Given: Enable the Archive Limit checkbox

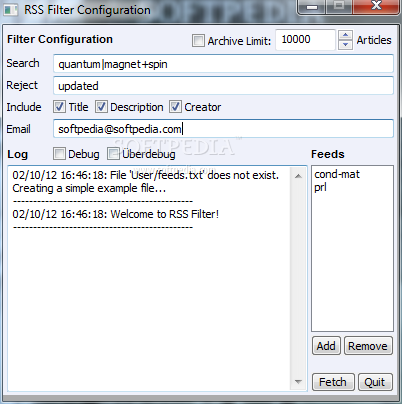Looking at the screenshot, I should coord(198,41).
